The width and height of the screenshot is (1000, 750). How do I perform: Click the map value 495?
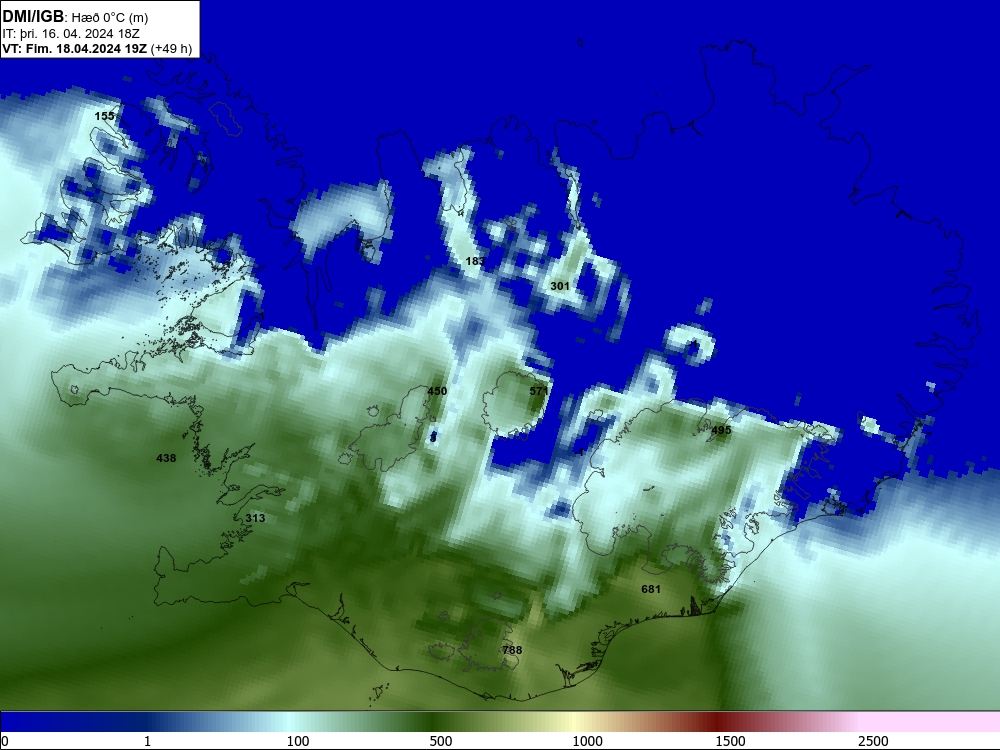[721, 430]
